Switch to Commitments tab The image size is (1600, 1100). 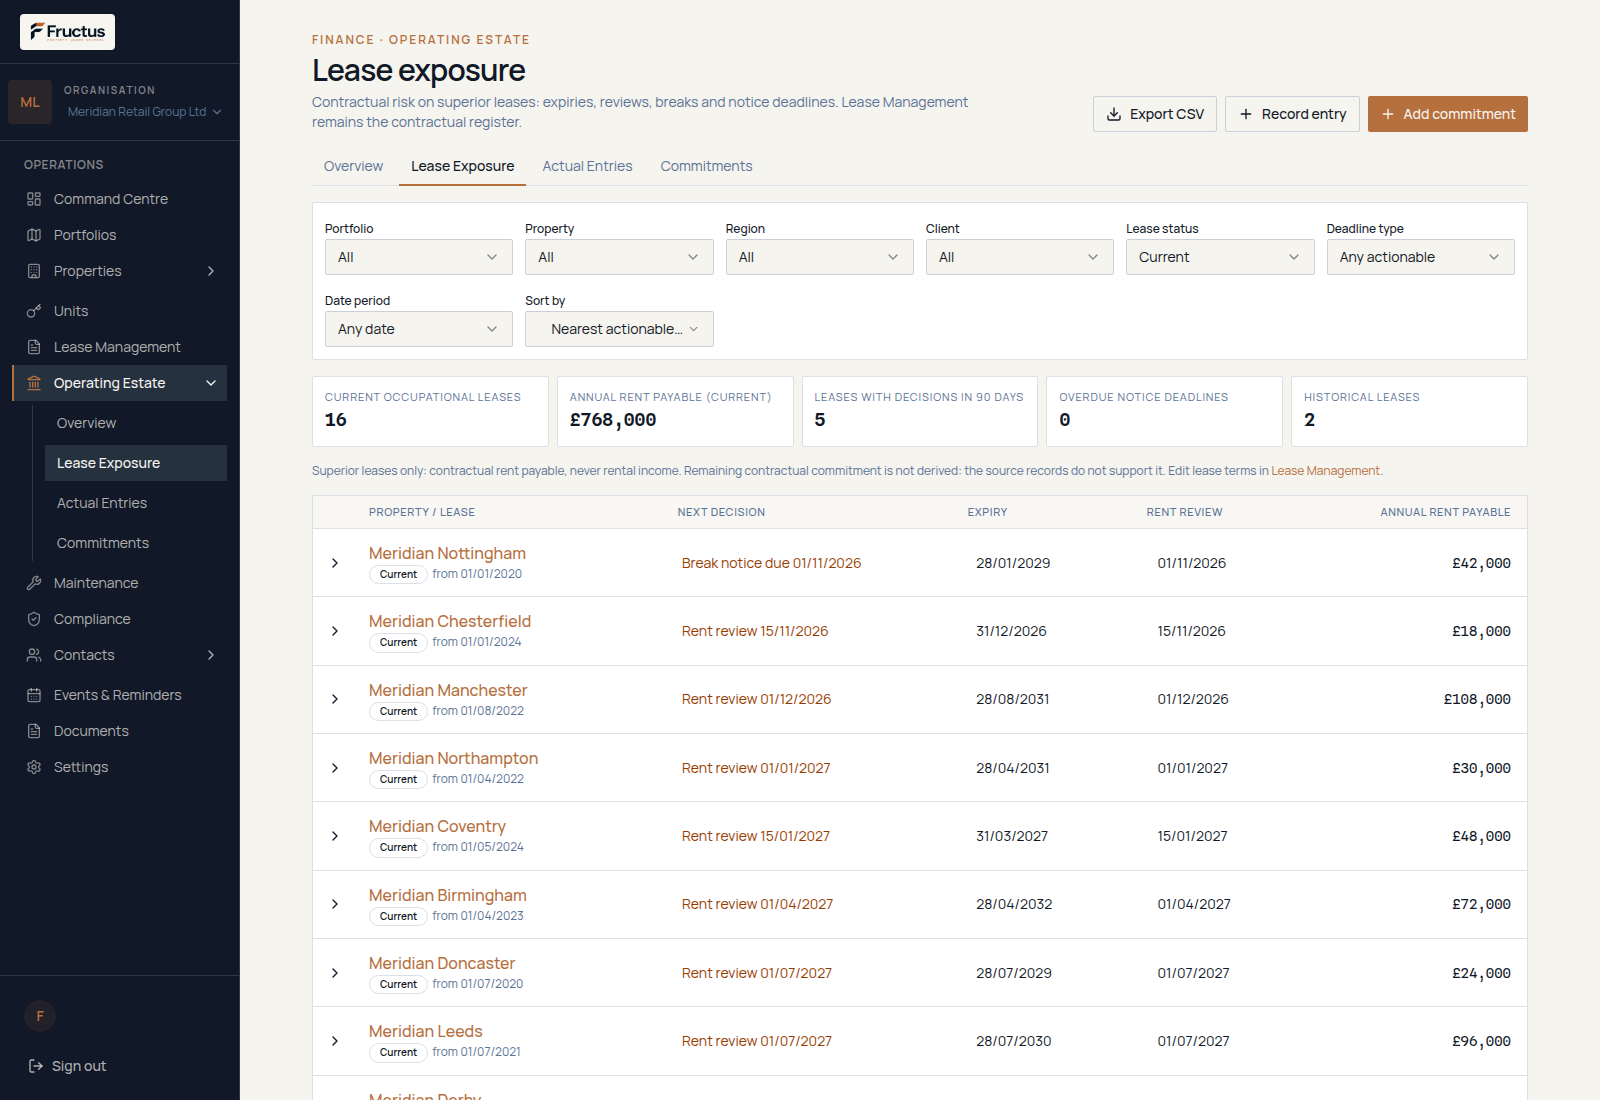point(706,166)
